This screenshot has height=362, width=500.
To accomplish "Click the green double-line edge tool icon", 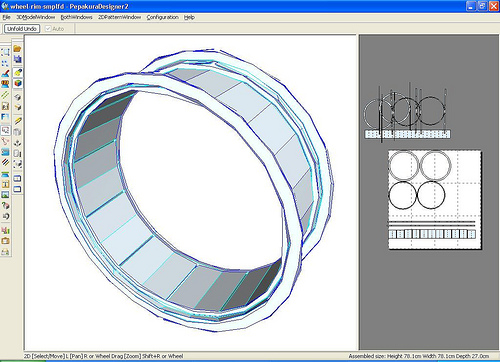I will (x=5, y=95).
